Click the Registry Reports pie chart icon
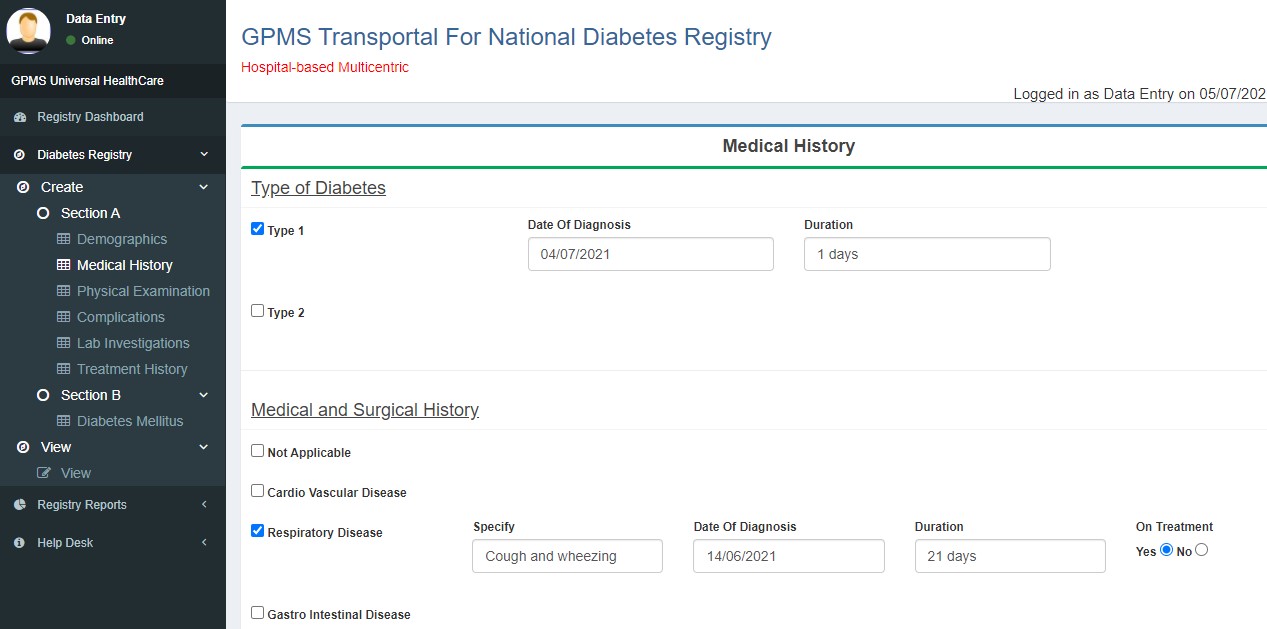Image resolution: width=1267 pixels, height=629 pixels. click(x=19, y=505)
